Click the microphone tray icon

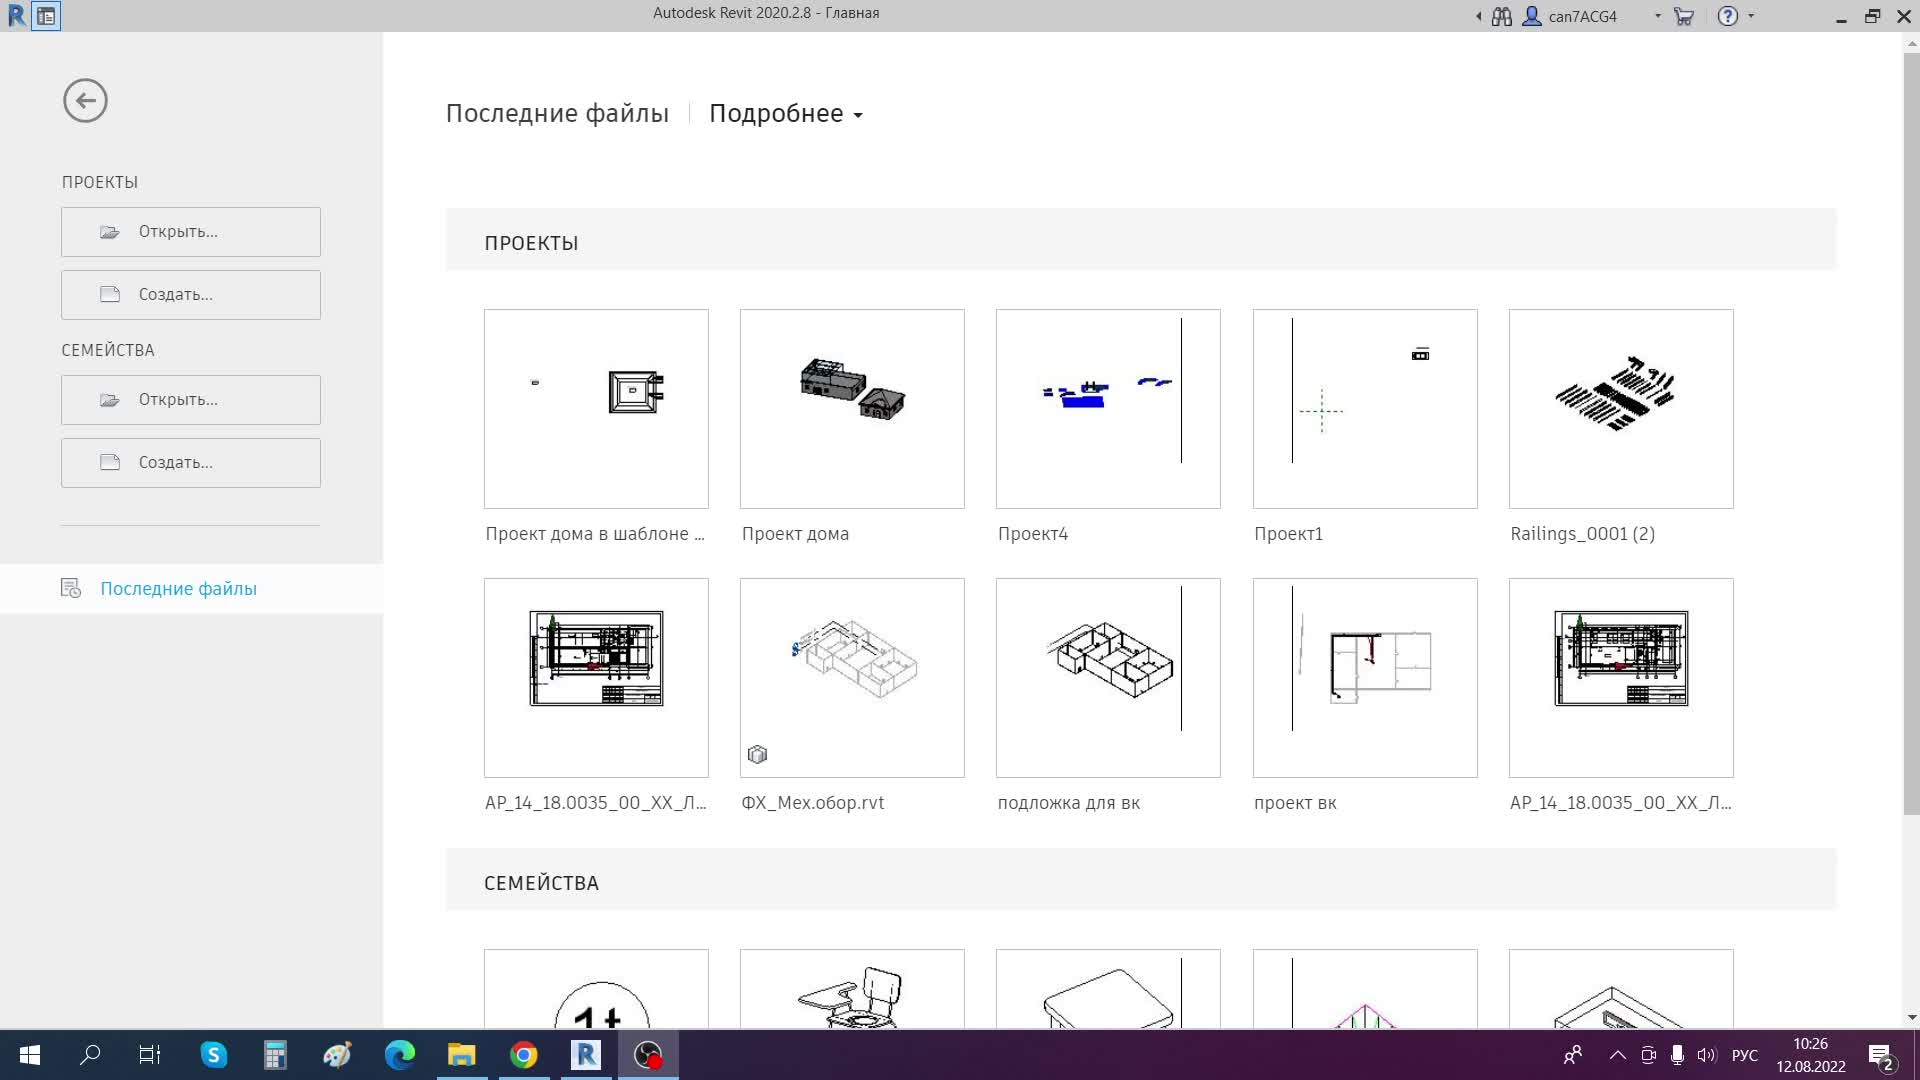click(x=1677, y=1055)
